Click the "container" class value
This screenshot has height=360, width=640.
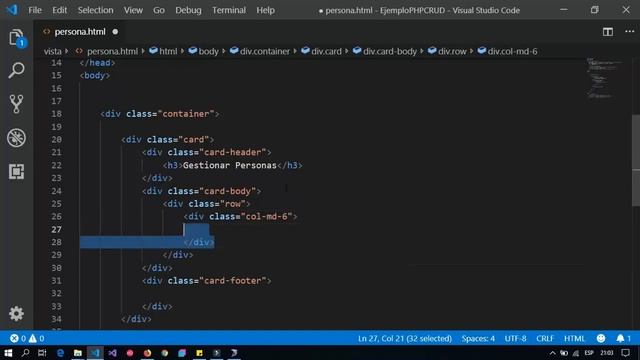point(186,114)
